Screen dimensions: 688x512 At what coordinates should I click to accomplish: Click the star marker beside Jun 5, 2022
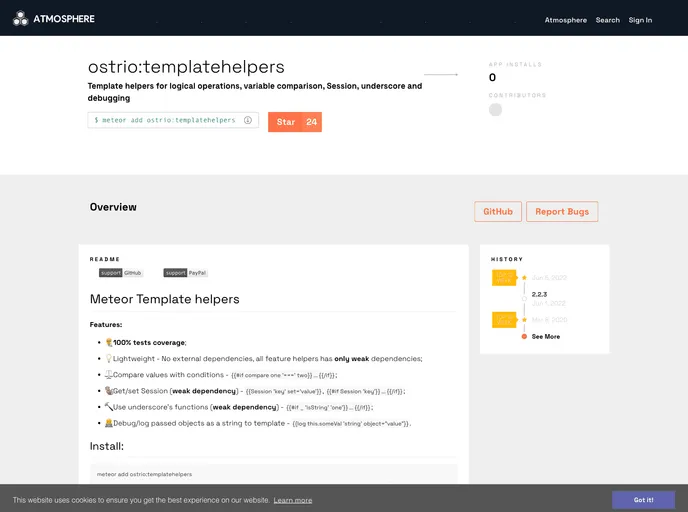tap(524, 278)
